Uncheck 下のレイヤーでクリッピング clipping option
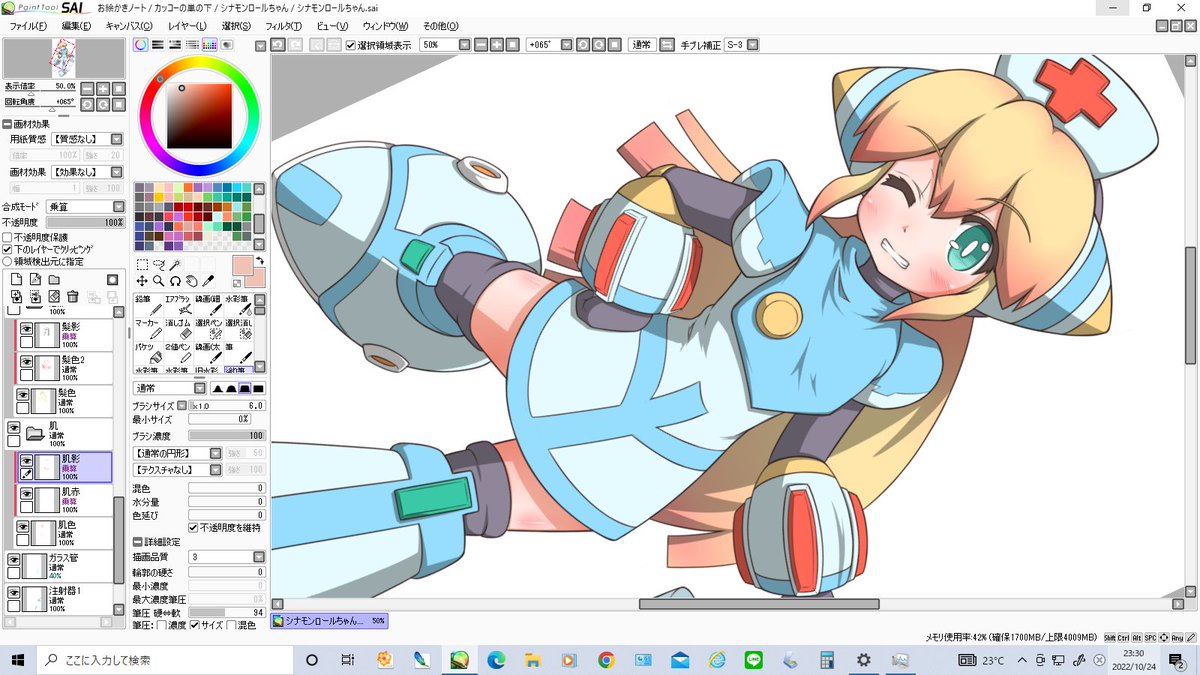Viewport: 1200px width, 675px height. [7, 249]
